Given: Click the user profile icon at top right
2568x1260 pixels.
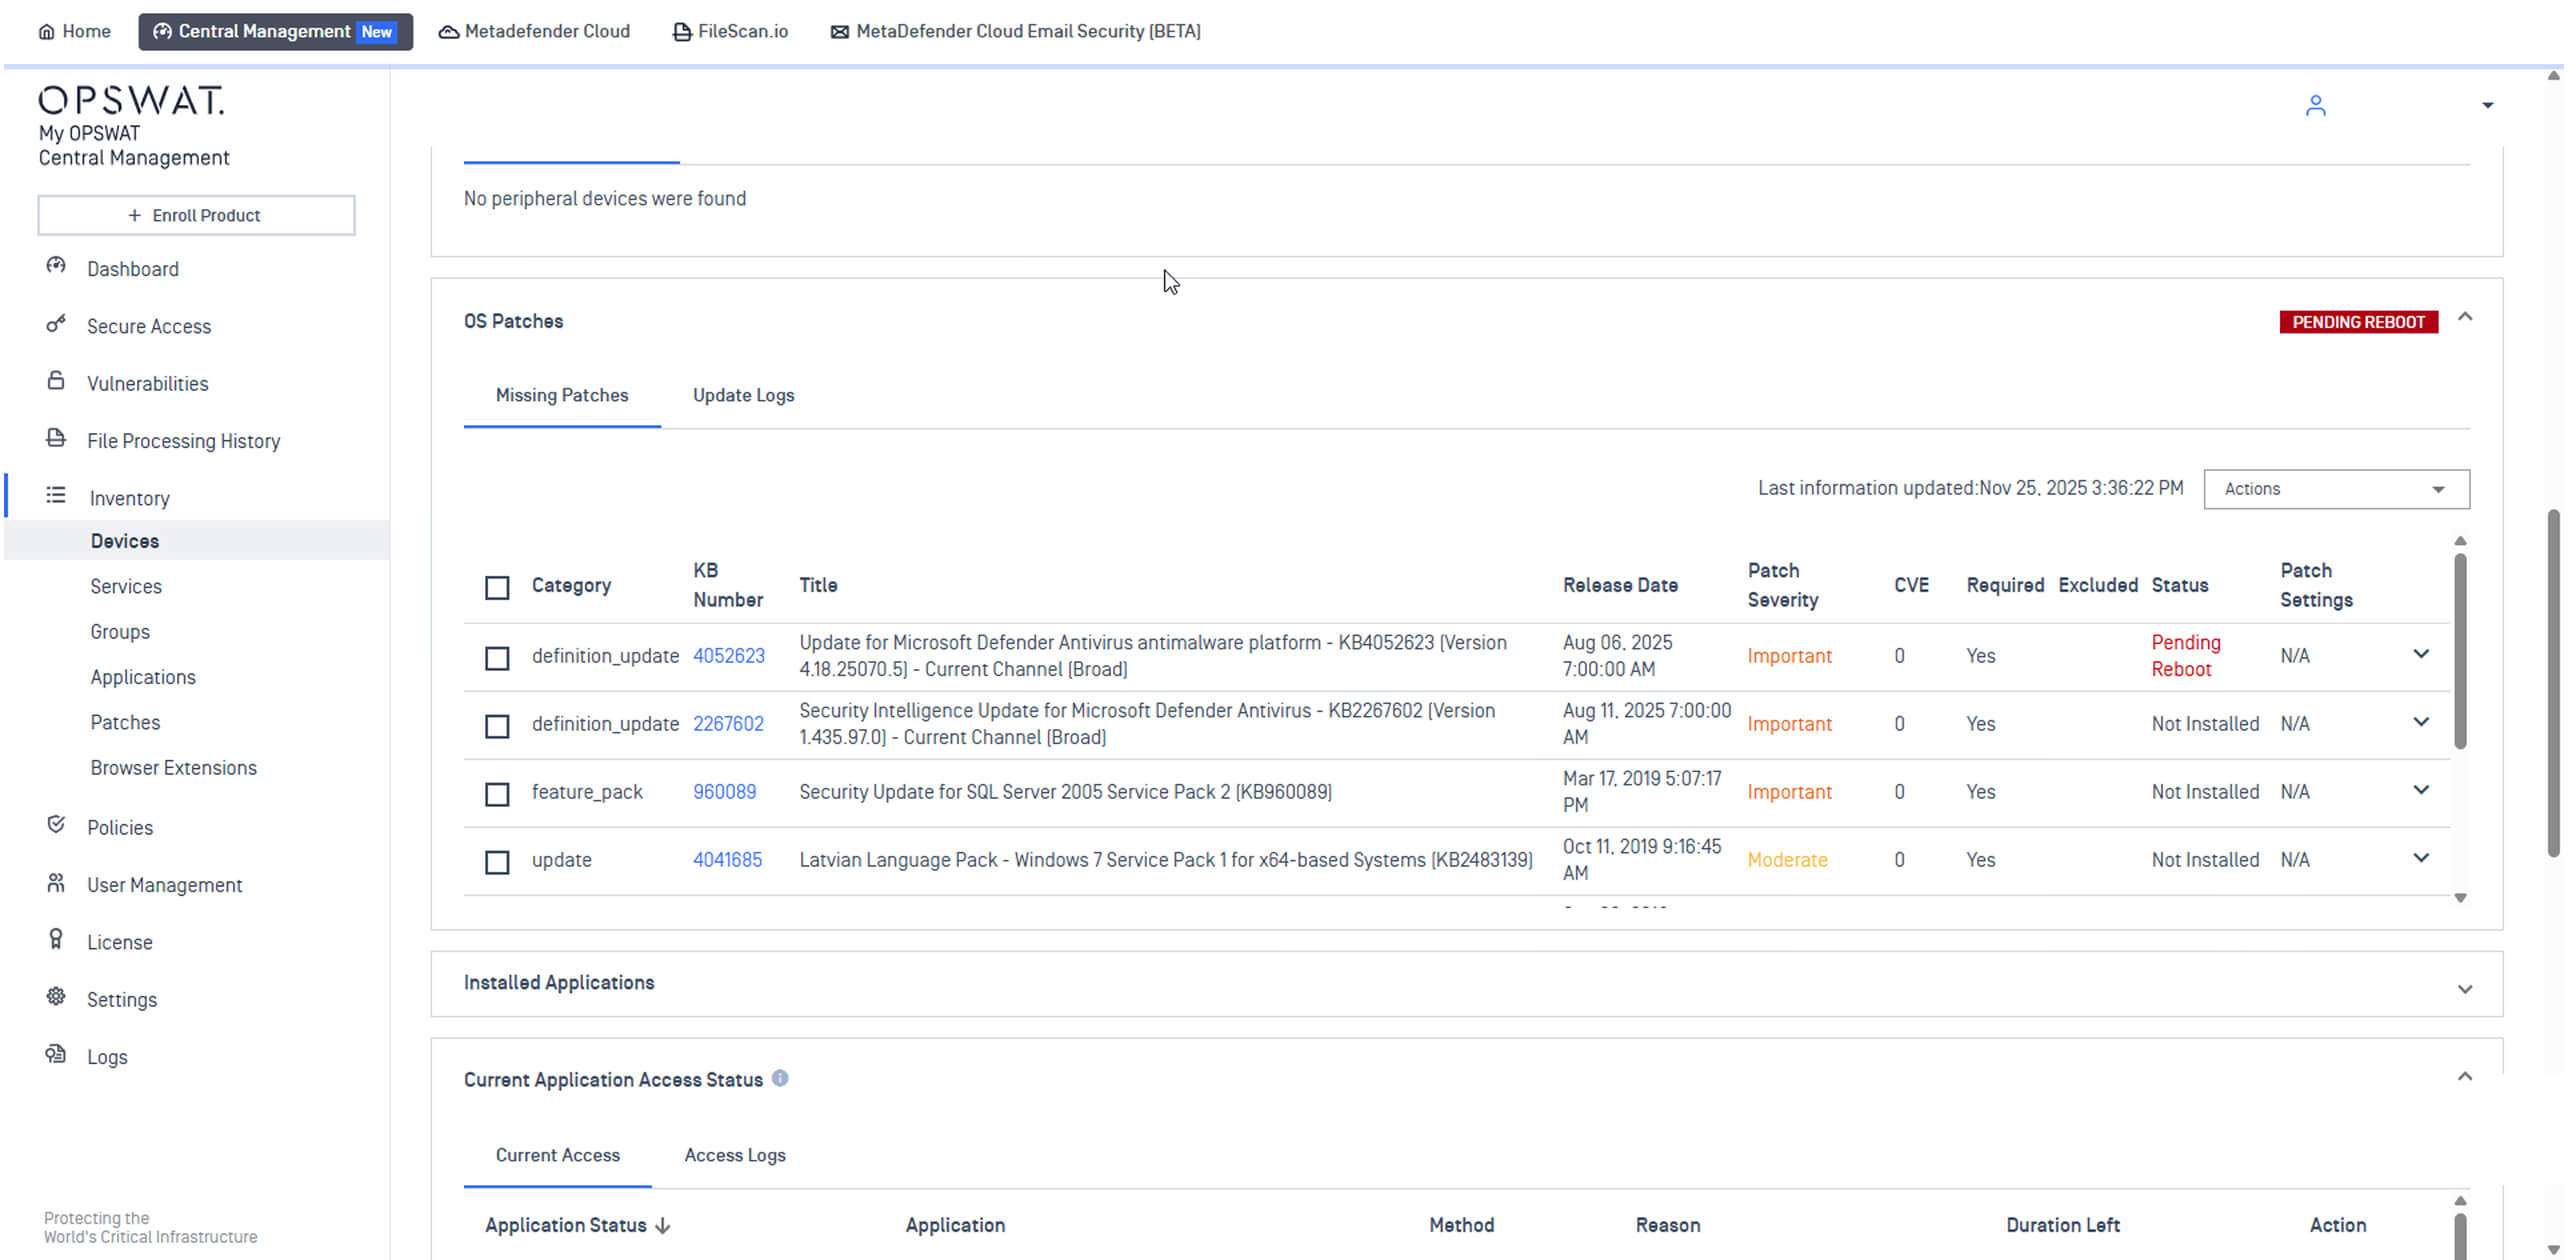Looking at the screenshot, I should point(2315,106).
